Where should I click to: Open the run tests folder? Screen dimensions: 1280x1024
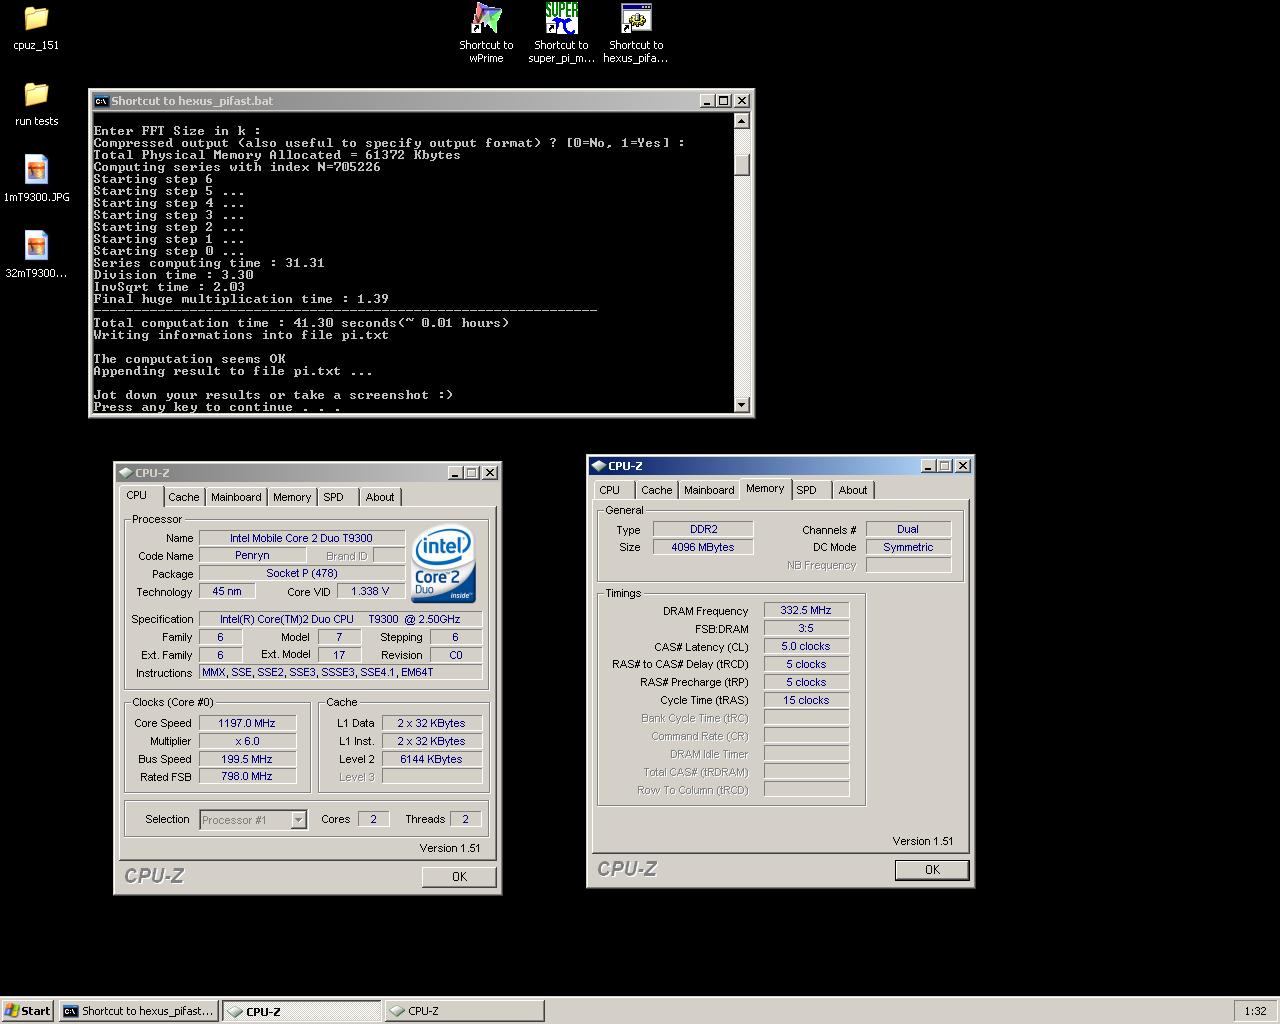tap(36, 94)
